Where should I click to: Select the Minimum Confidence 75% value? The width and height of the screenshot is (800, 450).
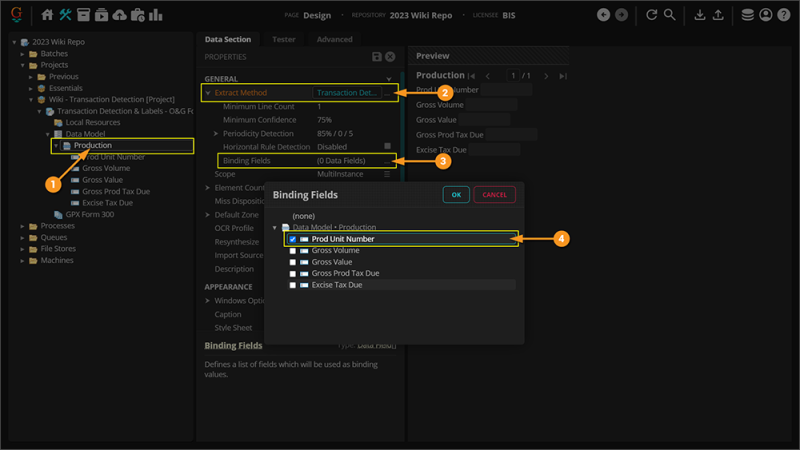coord(324,120)
